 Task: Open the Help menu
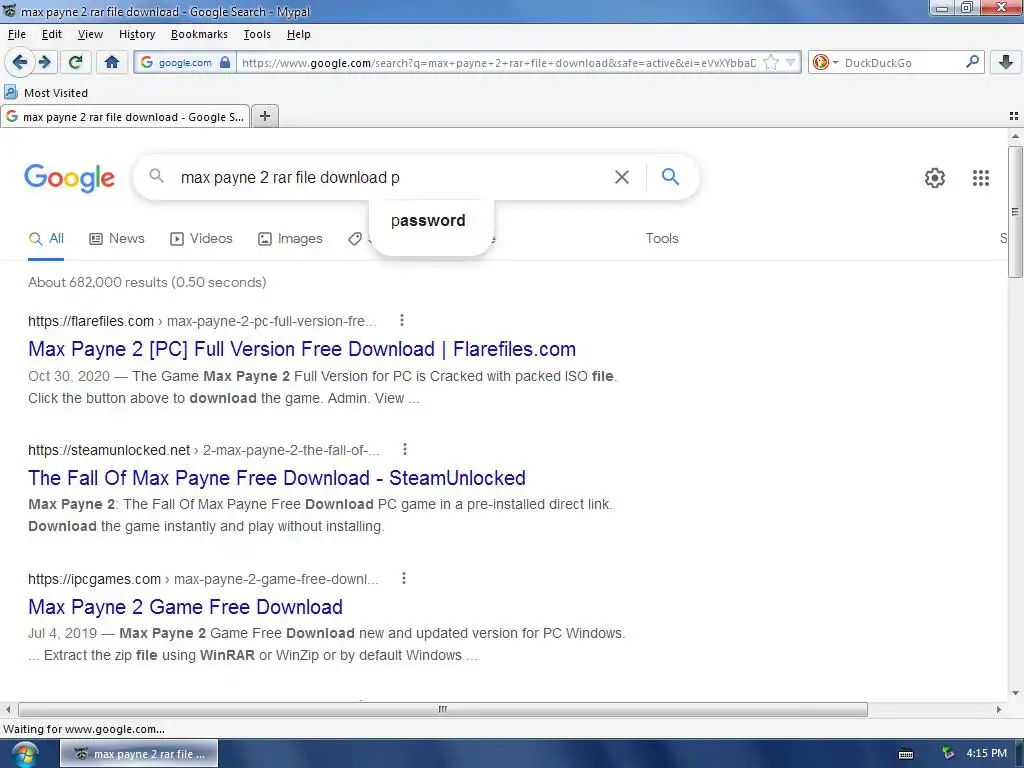point(298,34)
